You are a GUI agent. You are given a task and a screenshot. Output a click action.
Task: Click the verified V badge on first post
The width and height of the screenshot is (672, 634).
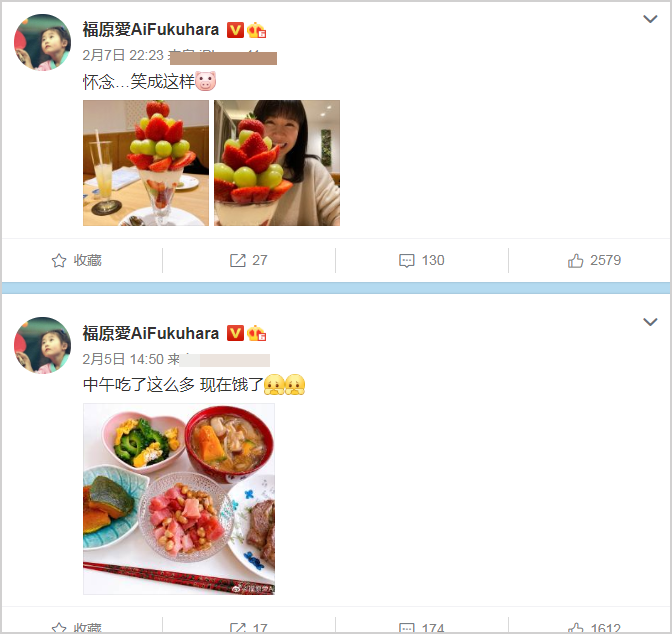(235, 30)
